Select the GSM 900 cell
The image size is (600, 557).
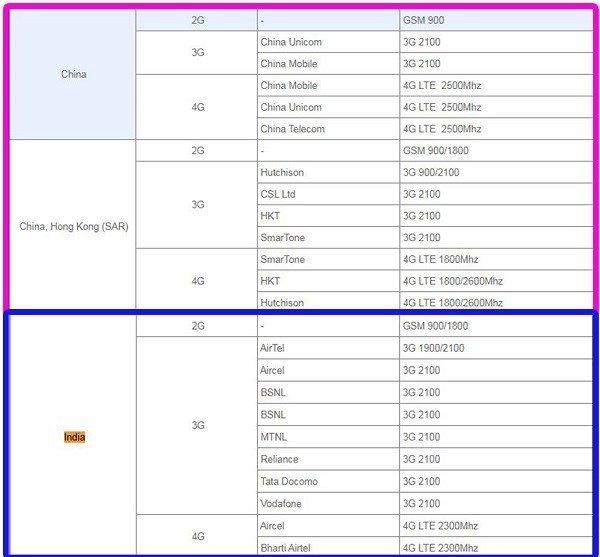tap(496, 20)
